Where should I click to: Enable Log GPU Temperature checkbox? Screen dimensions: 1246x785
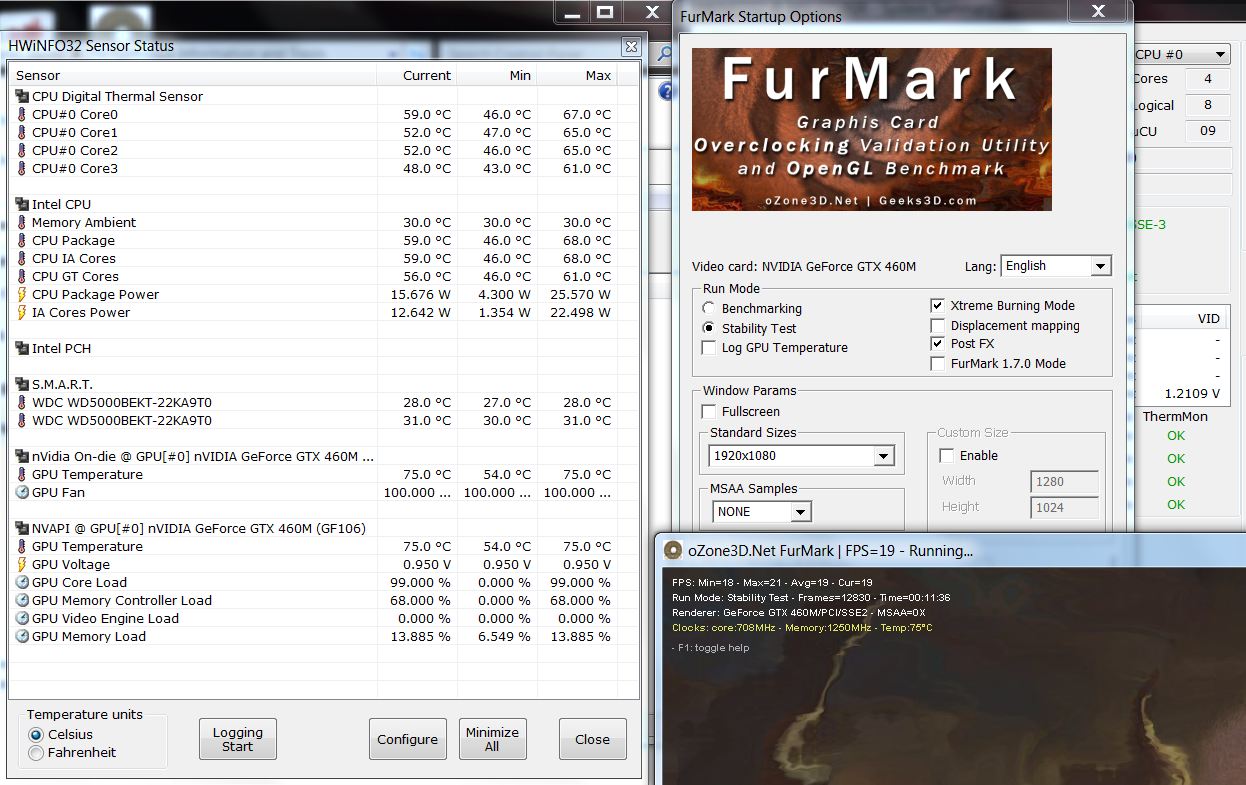(709, 348)
